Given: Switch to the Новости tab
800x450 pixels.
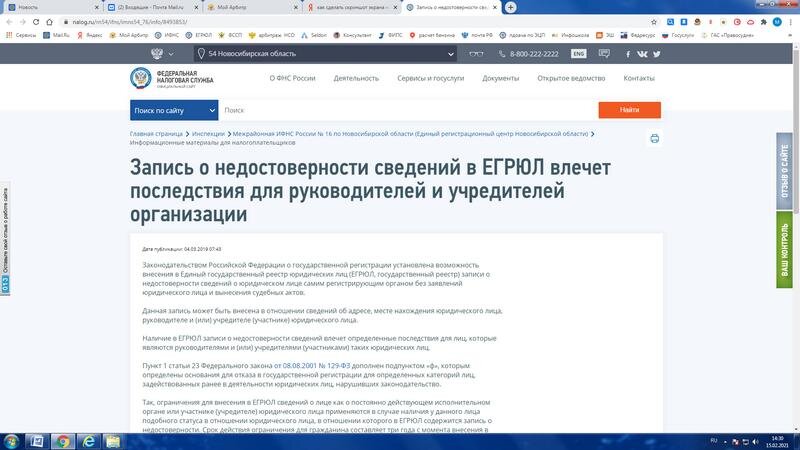Looking at the screenshot, I should [51, 7].
